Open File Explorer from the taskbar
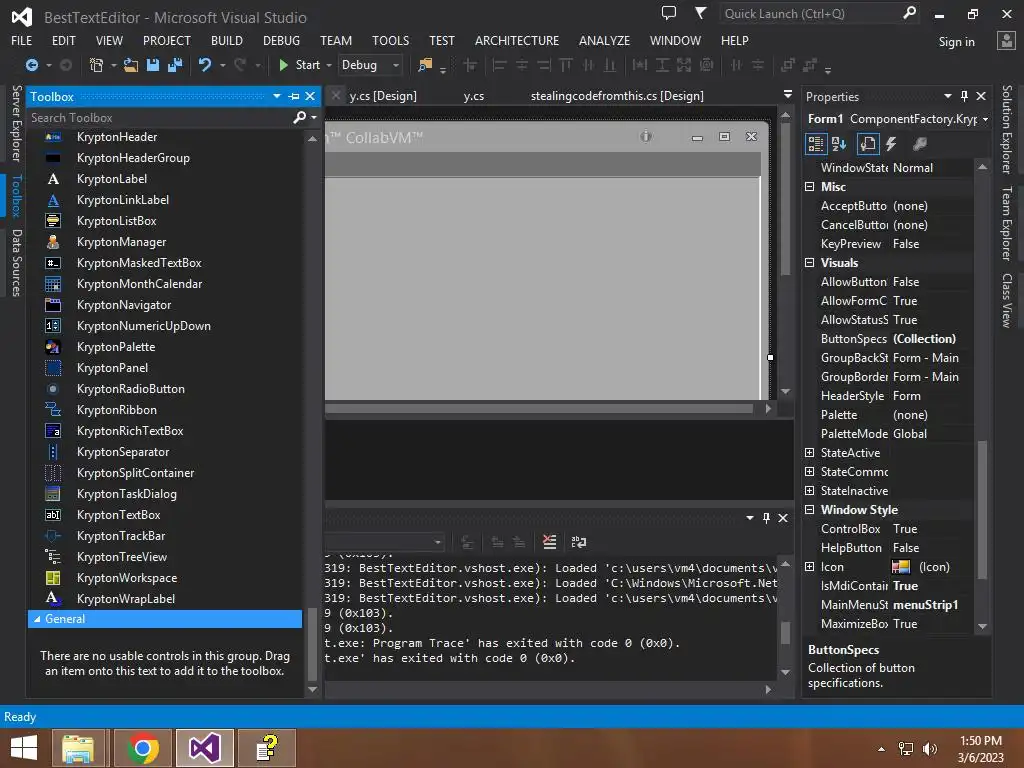 tap(78, 748)
